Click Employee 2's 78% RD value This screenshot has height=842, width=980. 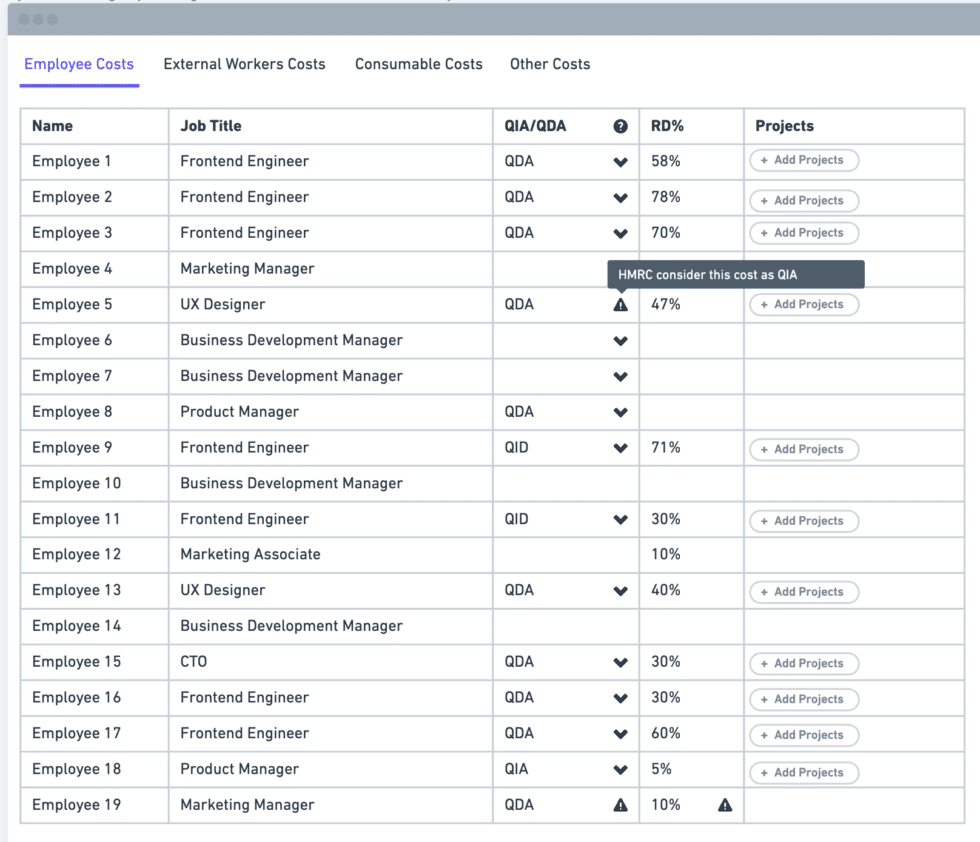point(666,197)
